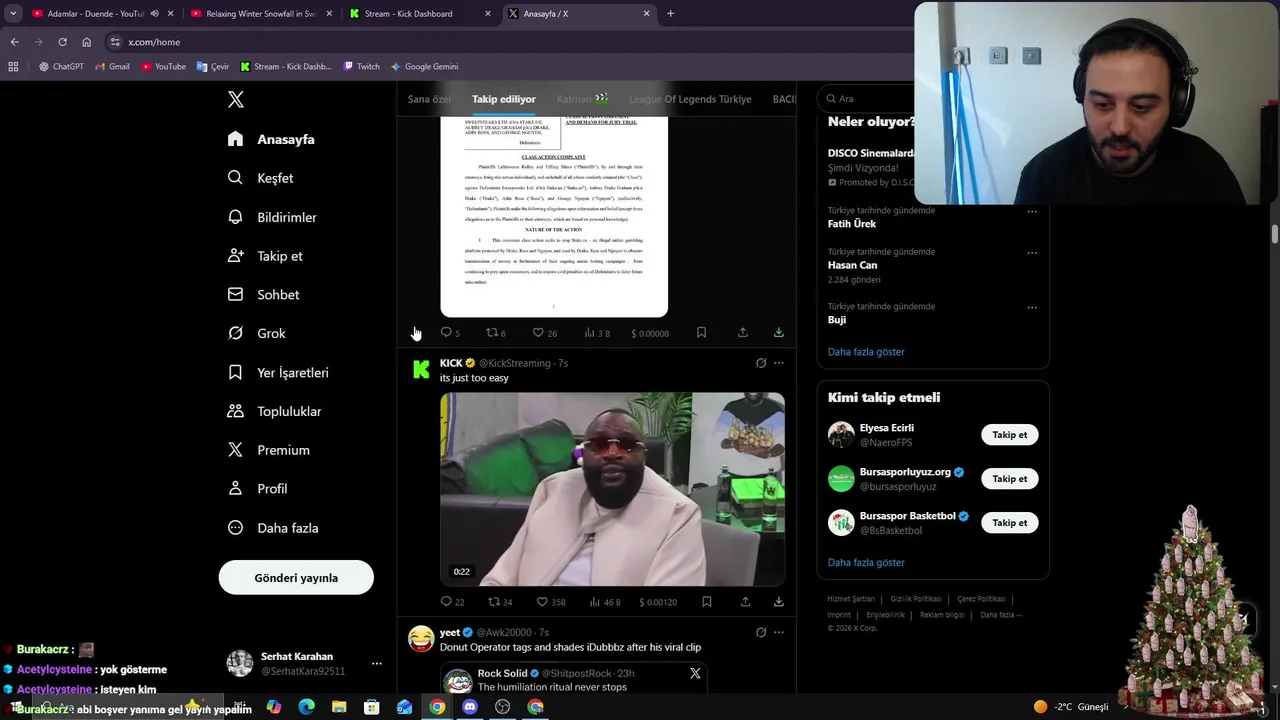The image size is (1280, 720).
Task: Open Keşfet from the sidebar
Action: click(x=260, y=178)
